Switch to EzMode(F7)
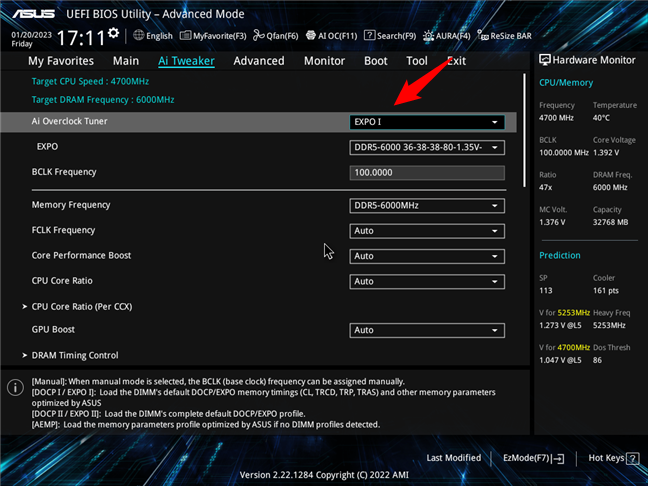 tap(534, 458)
